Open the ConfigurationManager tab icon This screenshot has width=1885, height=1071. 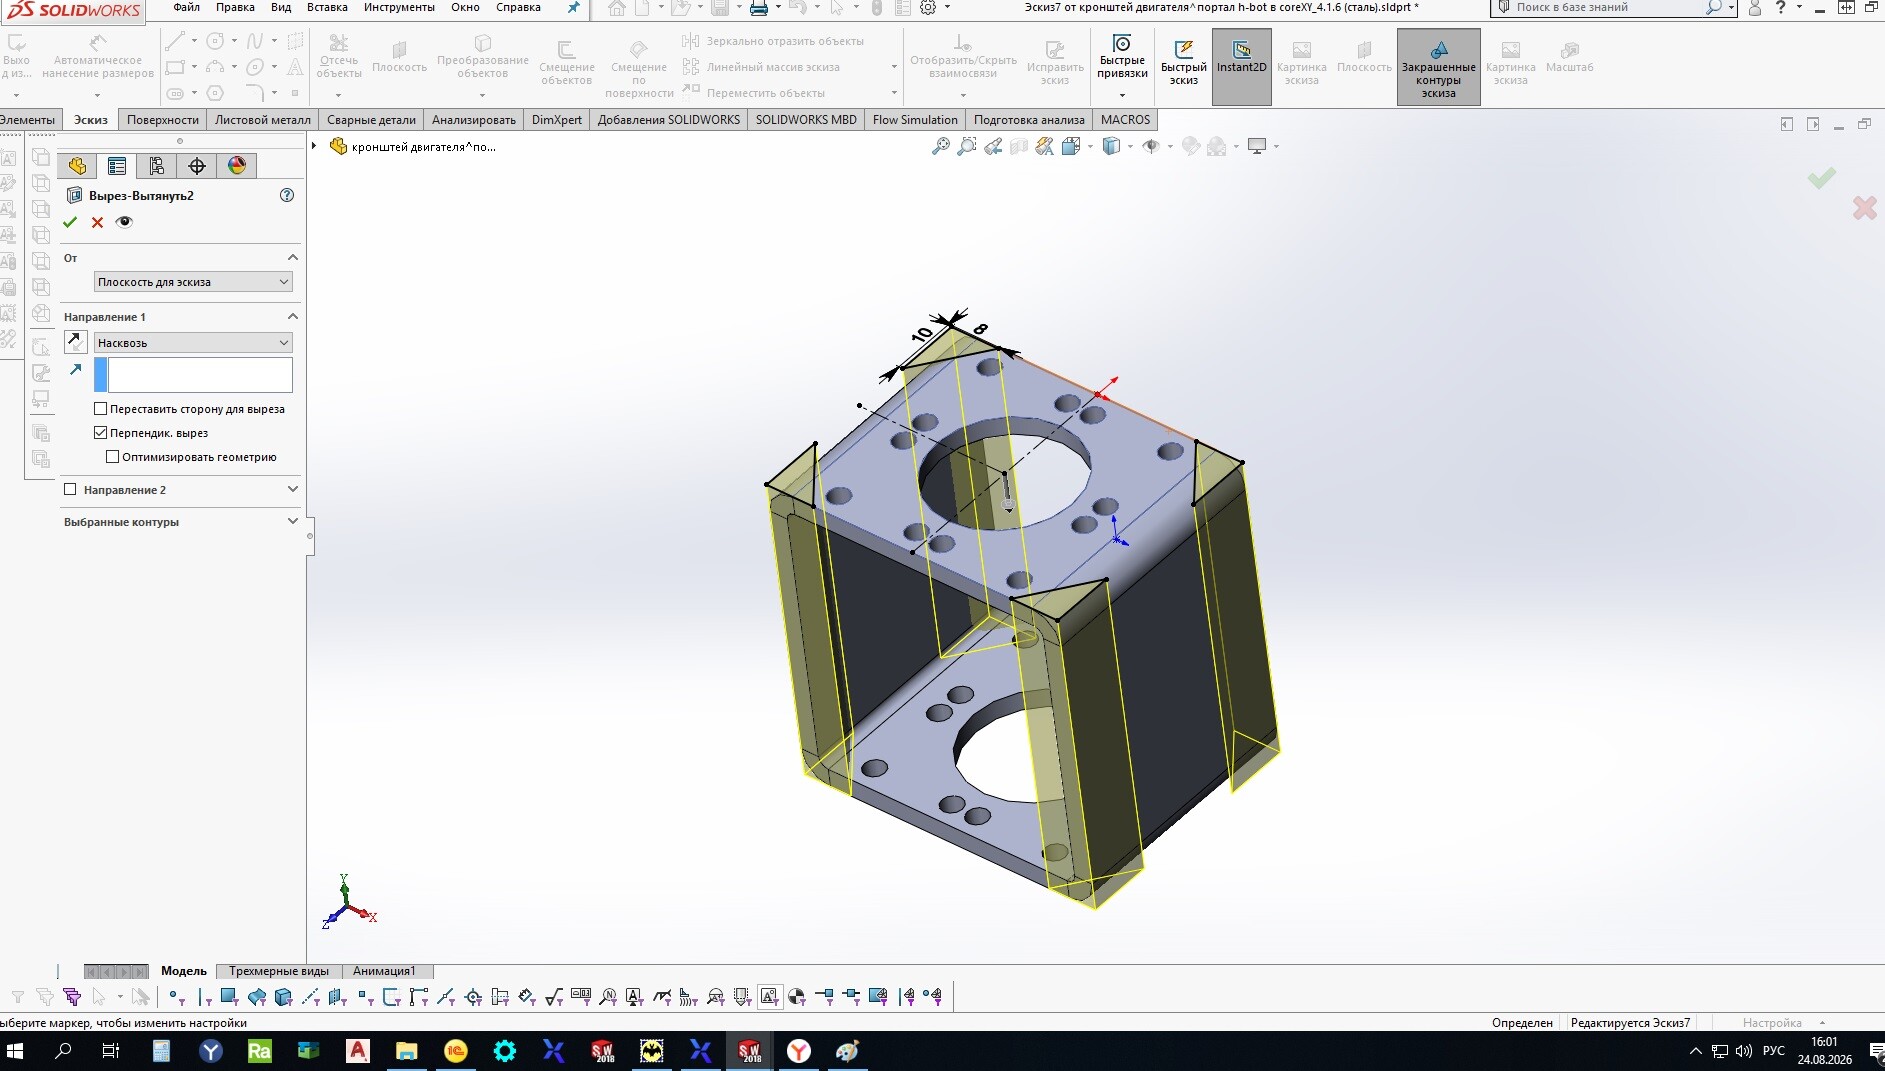point(156,166)
